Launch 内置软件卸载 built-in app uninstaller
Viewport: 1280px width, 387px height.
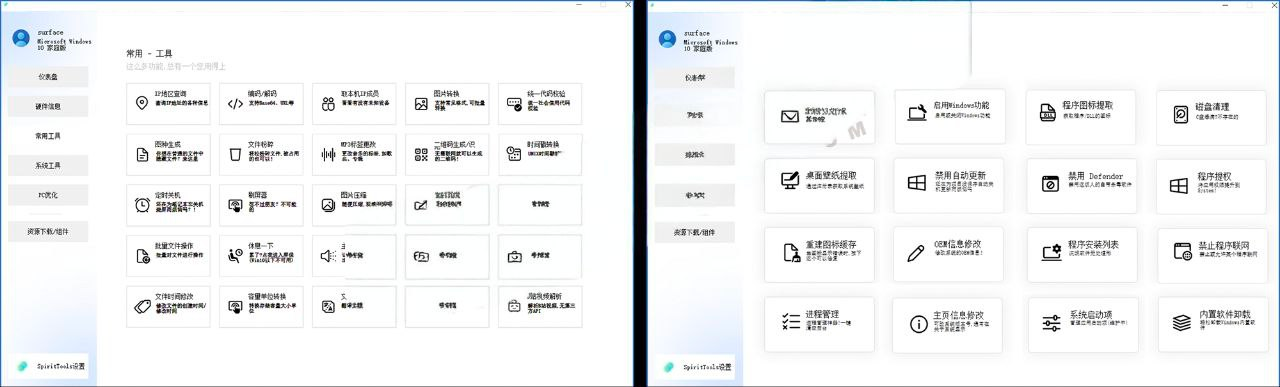(1212, 324)
